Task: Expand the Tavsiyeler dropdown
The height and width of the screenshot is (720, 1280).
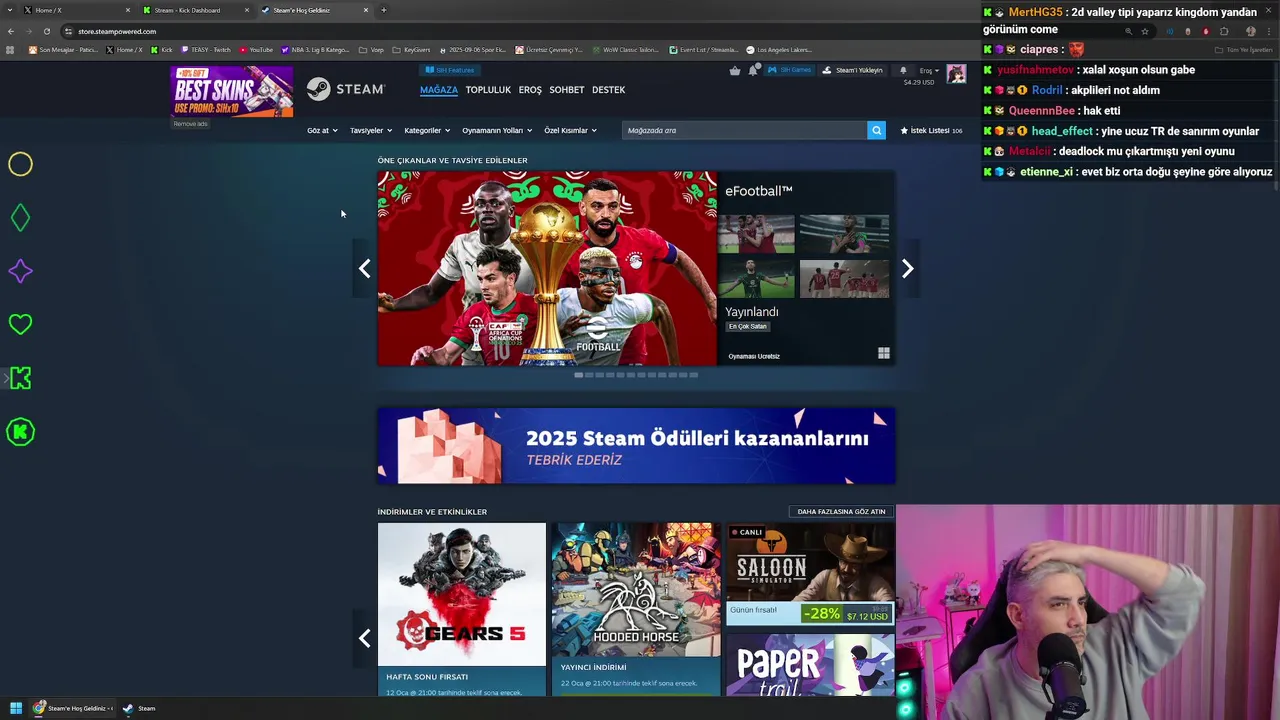Action: (x=371, y=130)
